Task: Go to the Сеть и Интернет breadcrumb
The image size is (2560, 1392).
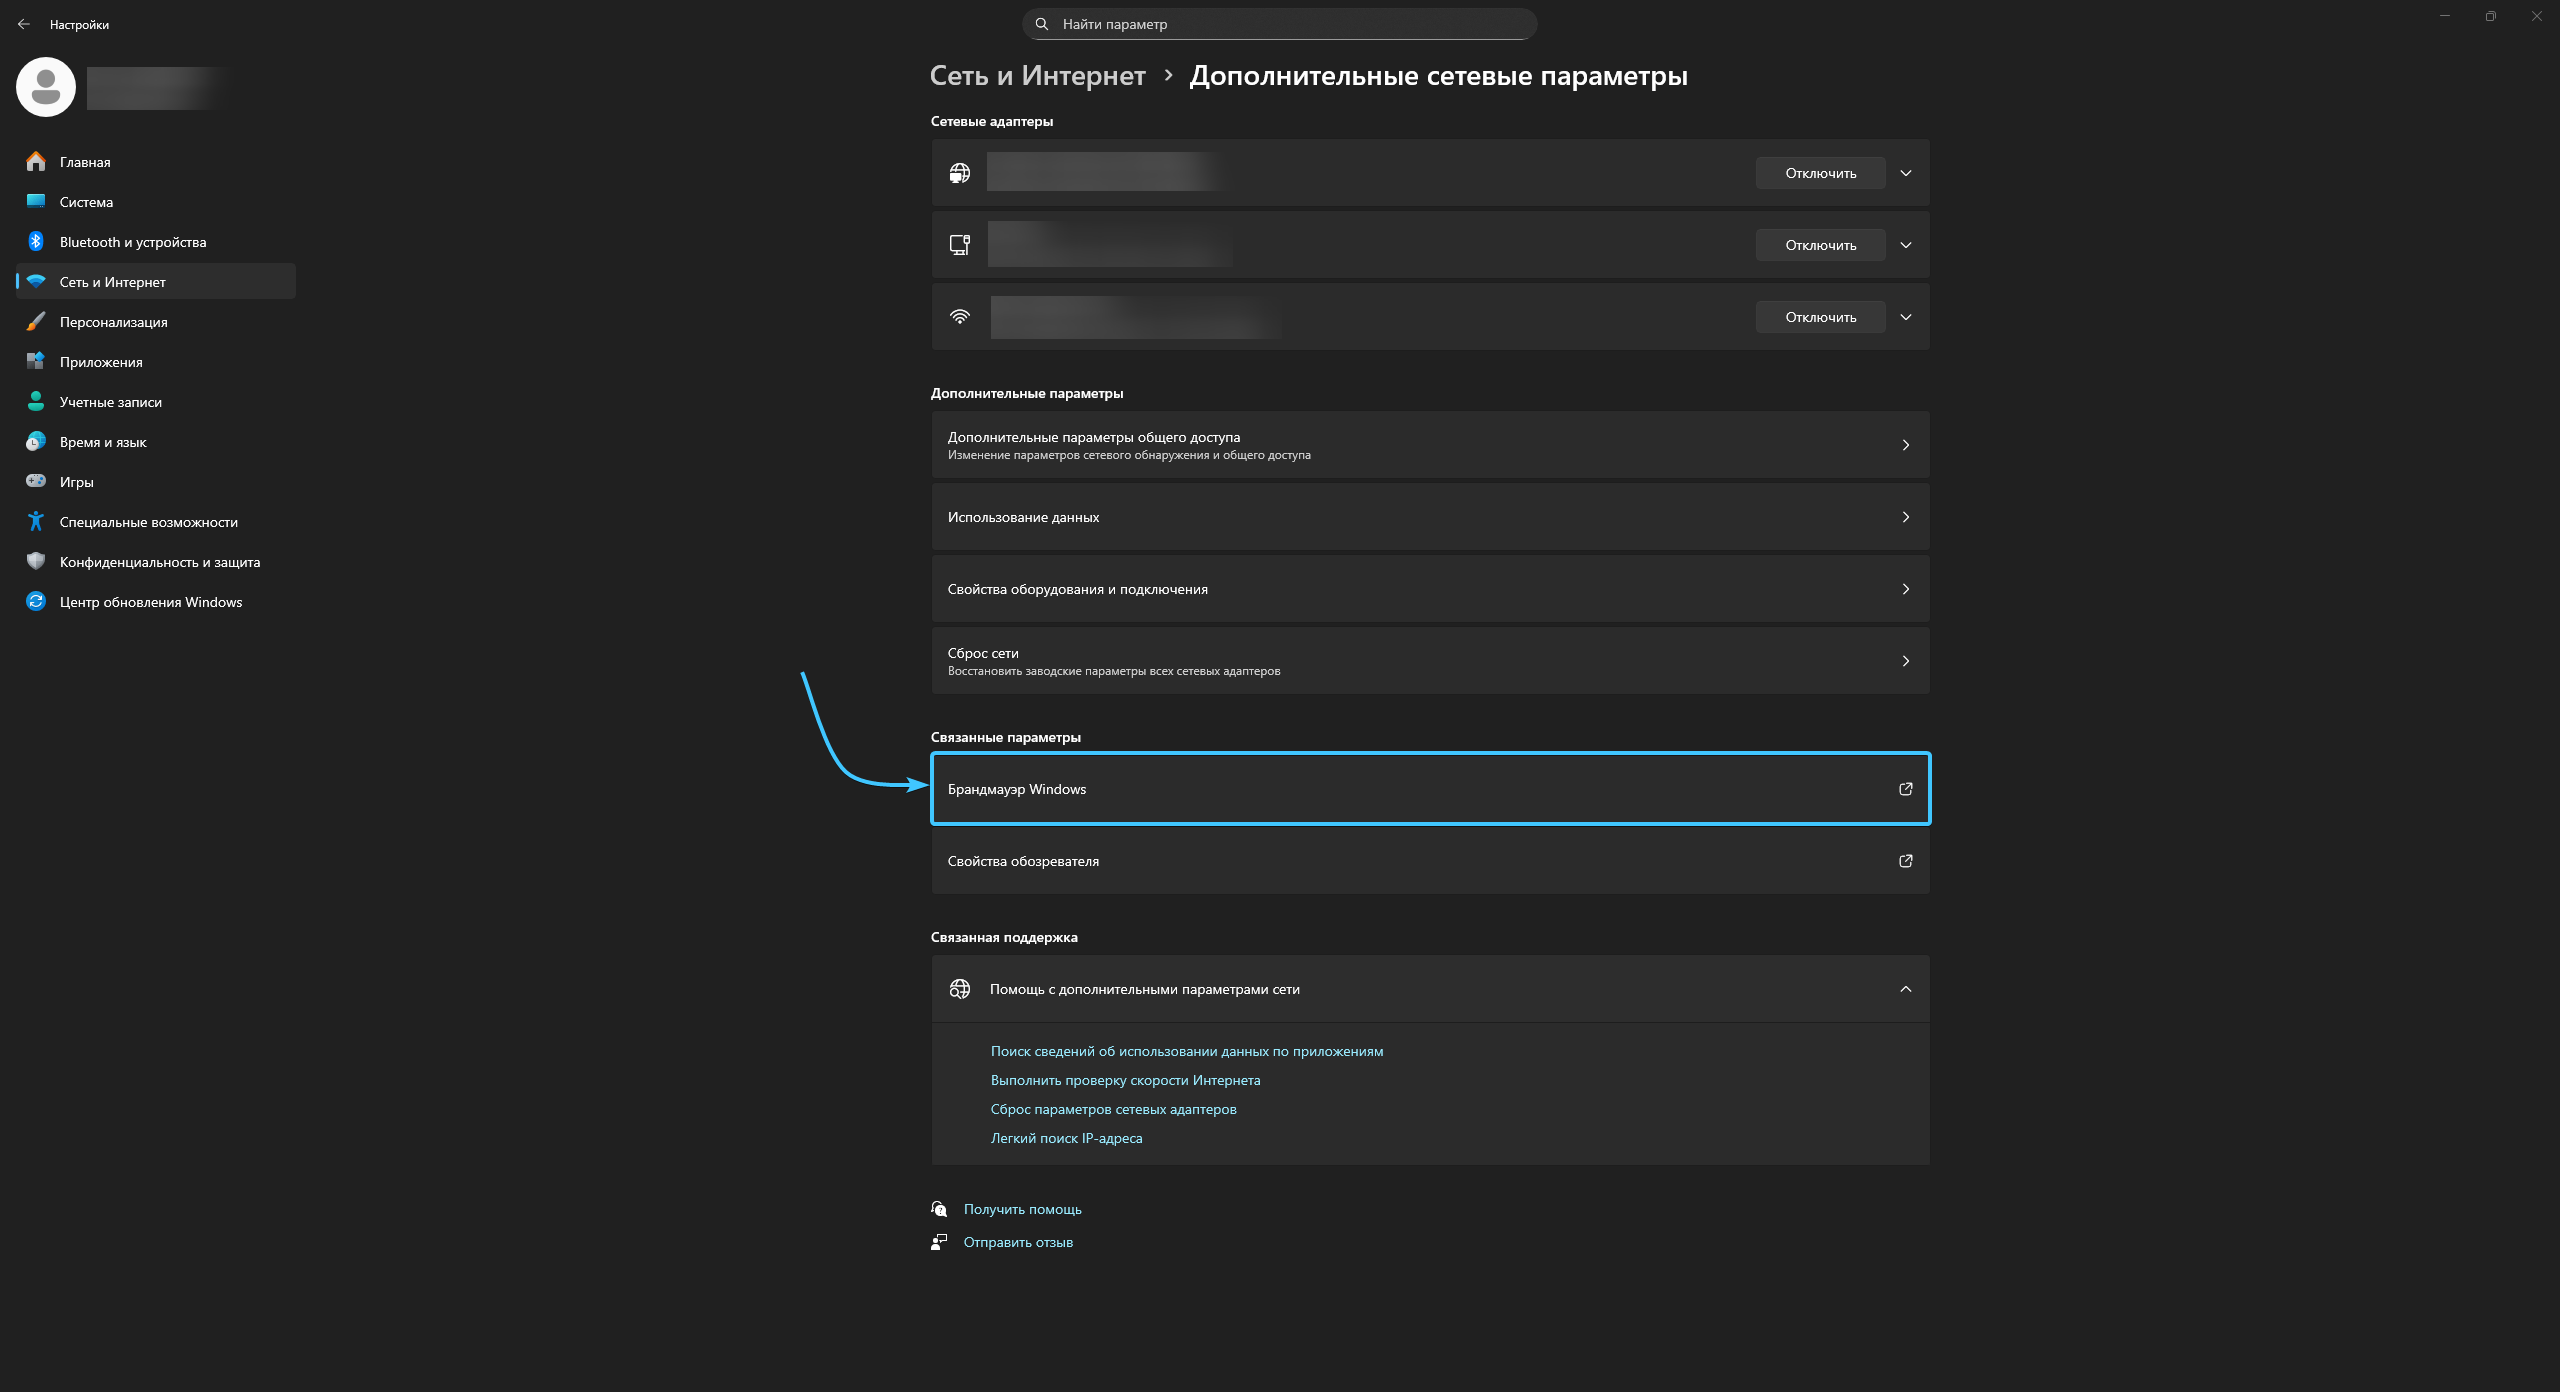Action: (x=1037, y=76)
